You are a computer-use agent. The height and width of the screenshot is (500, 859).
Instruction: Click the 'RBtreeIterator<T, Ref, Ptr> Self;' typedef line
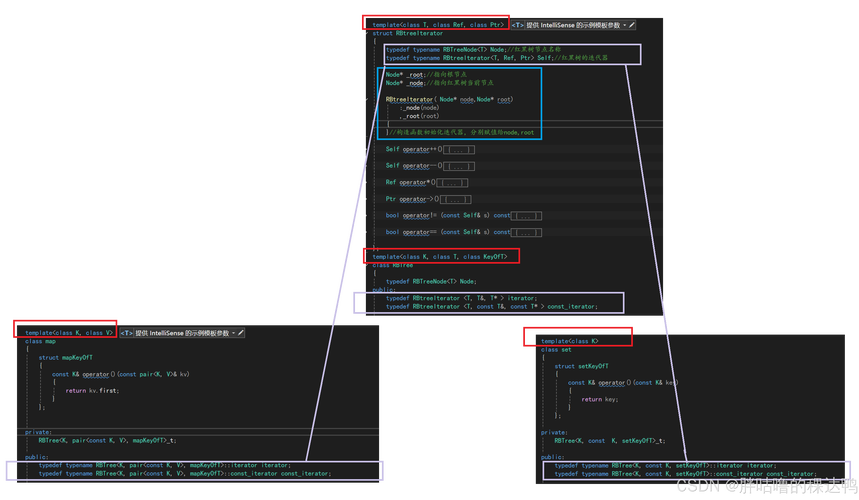tap(469, 58)
